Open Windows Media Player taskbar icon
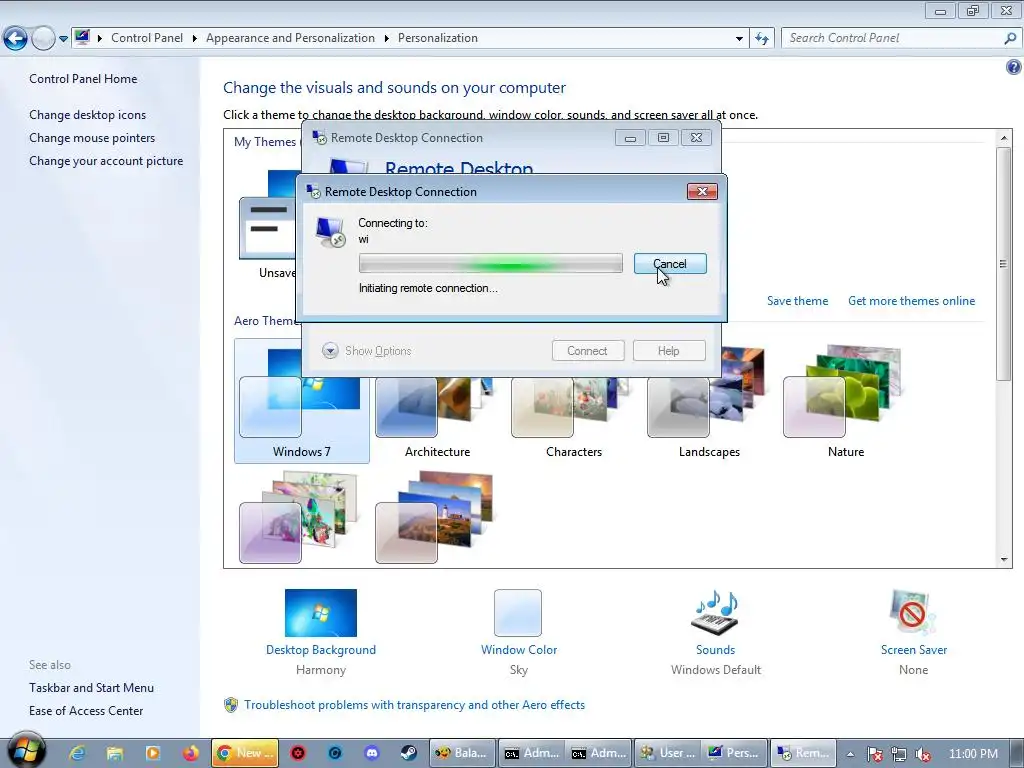This screenshot has height=768, width=1024. [x=153, y=753]
